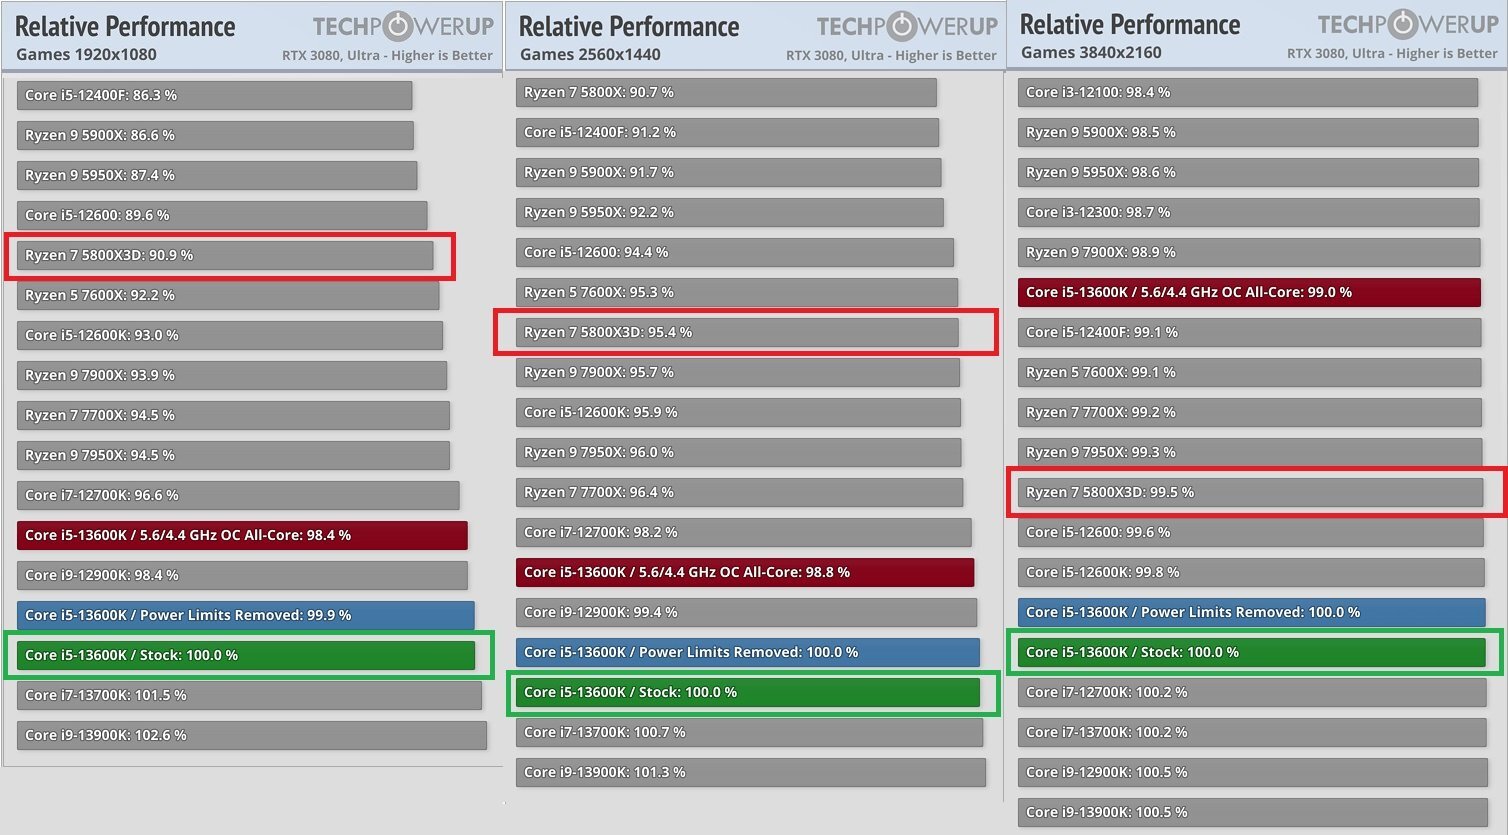Select bar 'Core i9-12900K: 98.4 %'
The height and width of the screenshot is (835, 1508).
[x=242, y=575]
